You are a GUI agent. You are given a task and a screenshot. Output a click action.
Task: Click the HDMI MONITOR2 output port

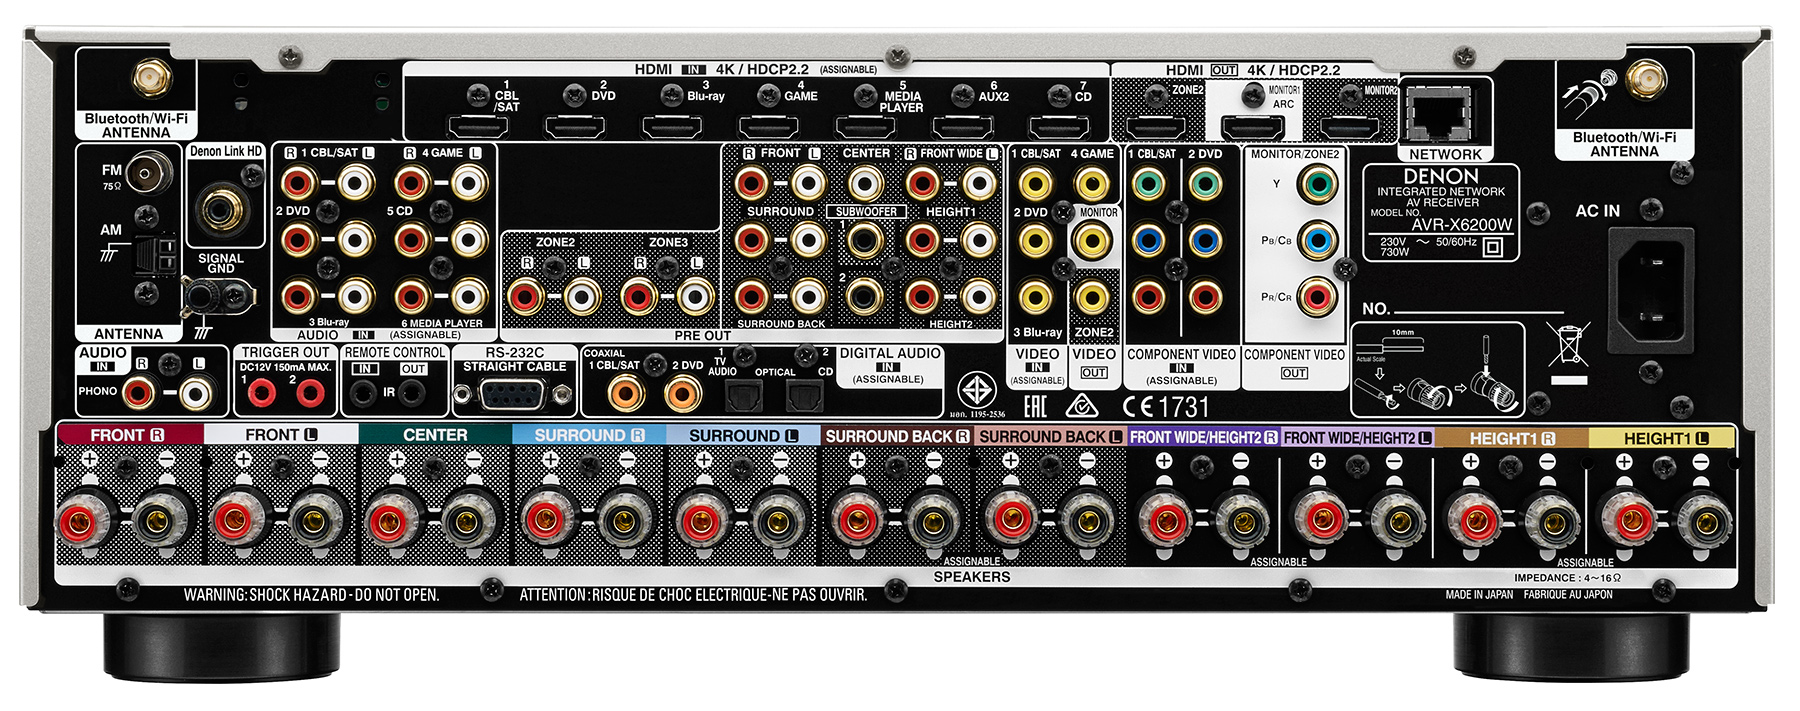coord(1350,127)
